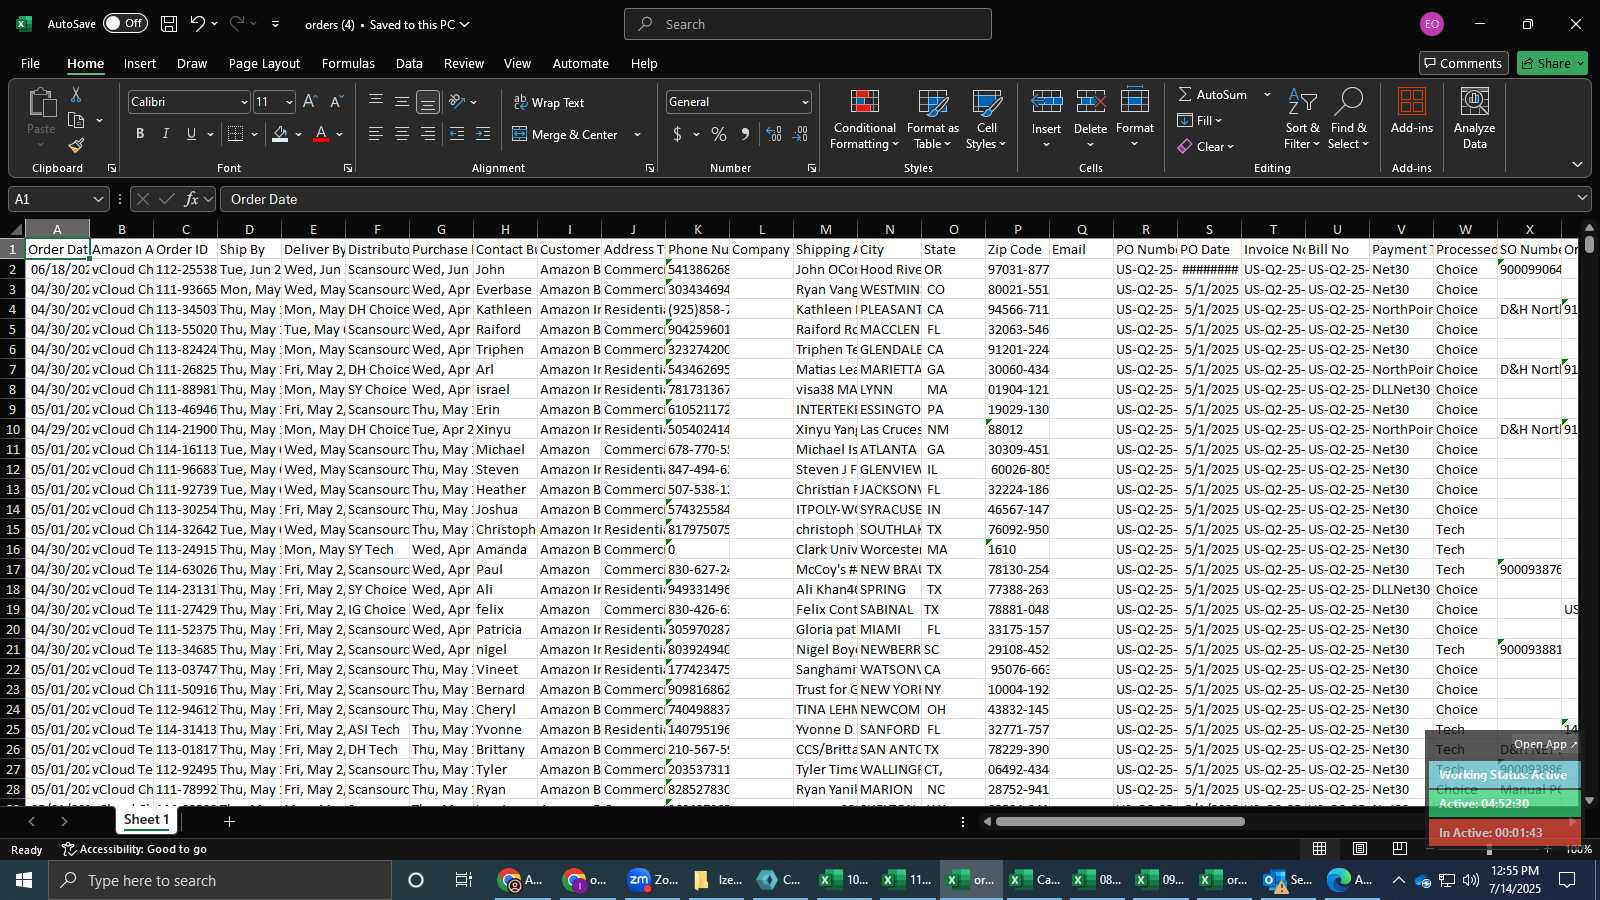Click Merge & Center button
This screenshot has width=1600, height=900.
[x=565, y=134]
